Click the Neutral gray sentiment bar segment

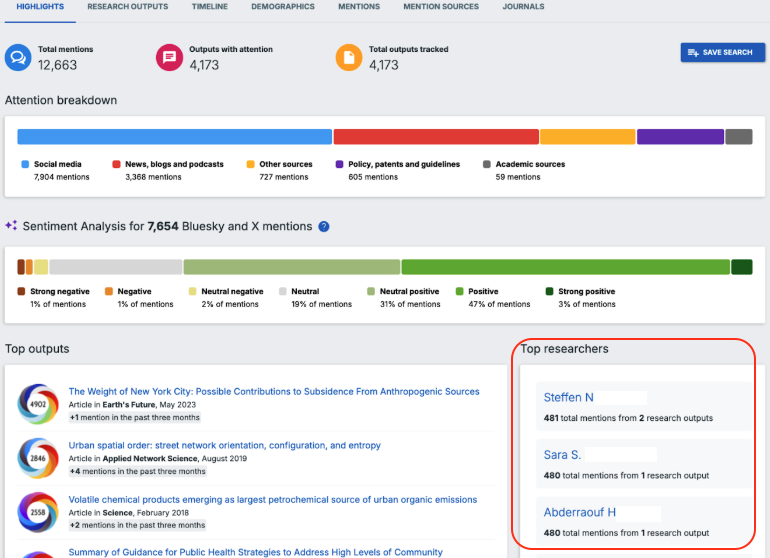click(x=115, y=267)
